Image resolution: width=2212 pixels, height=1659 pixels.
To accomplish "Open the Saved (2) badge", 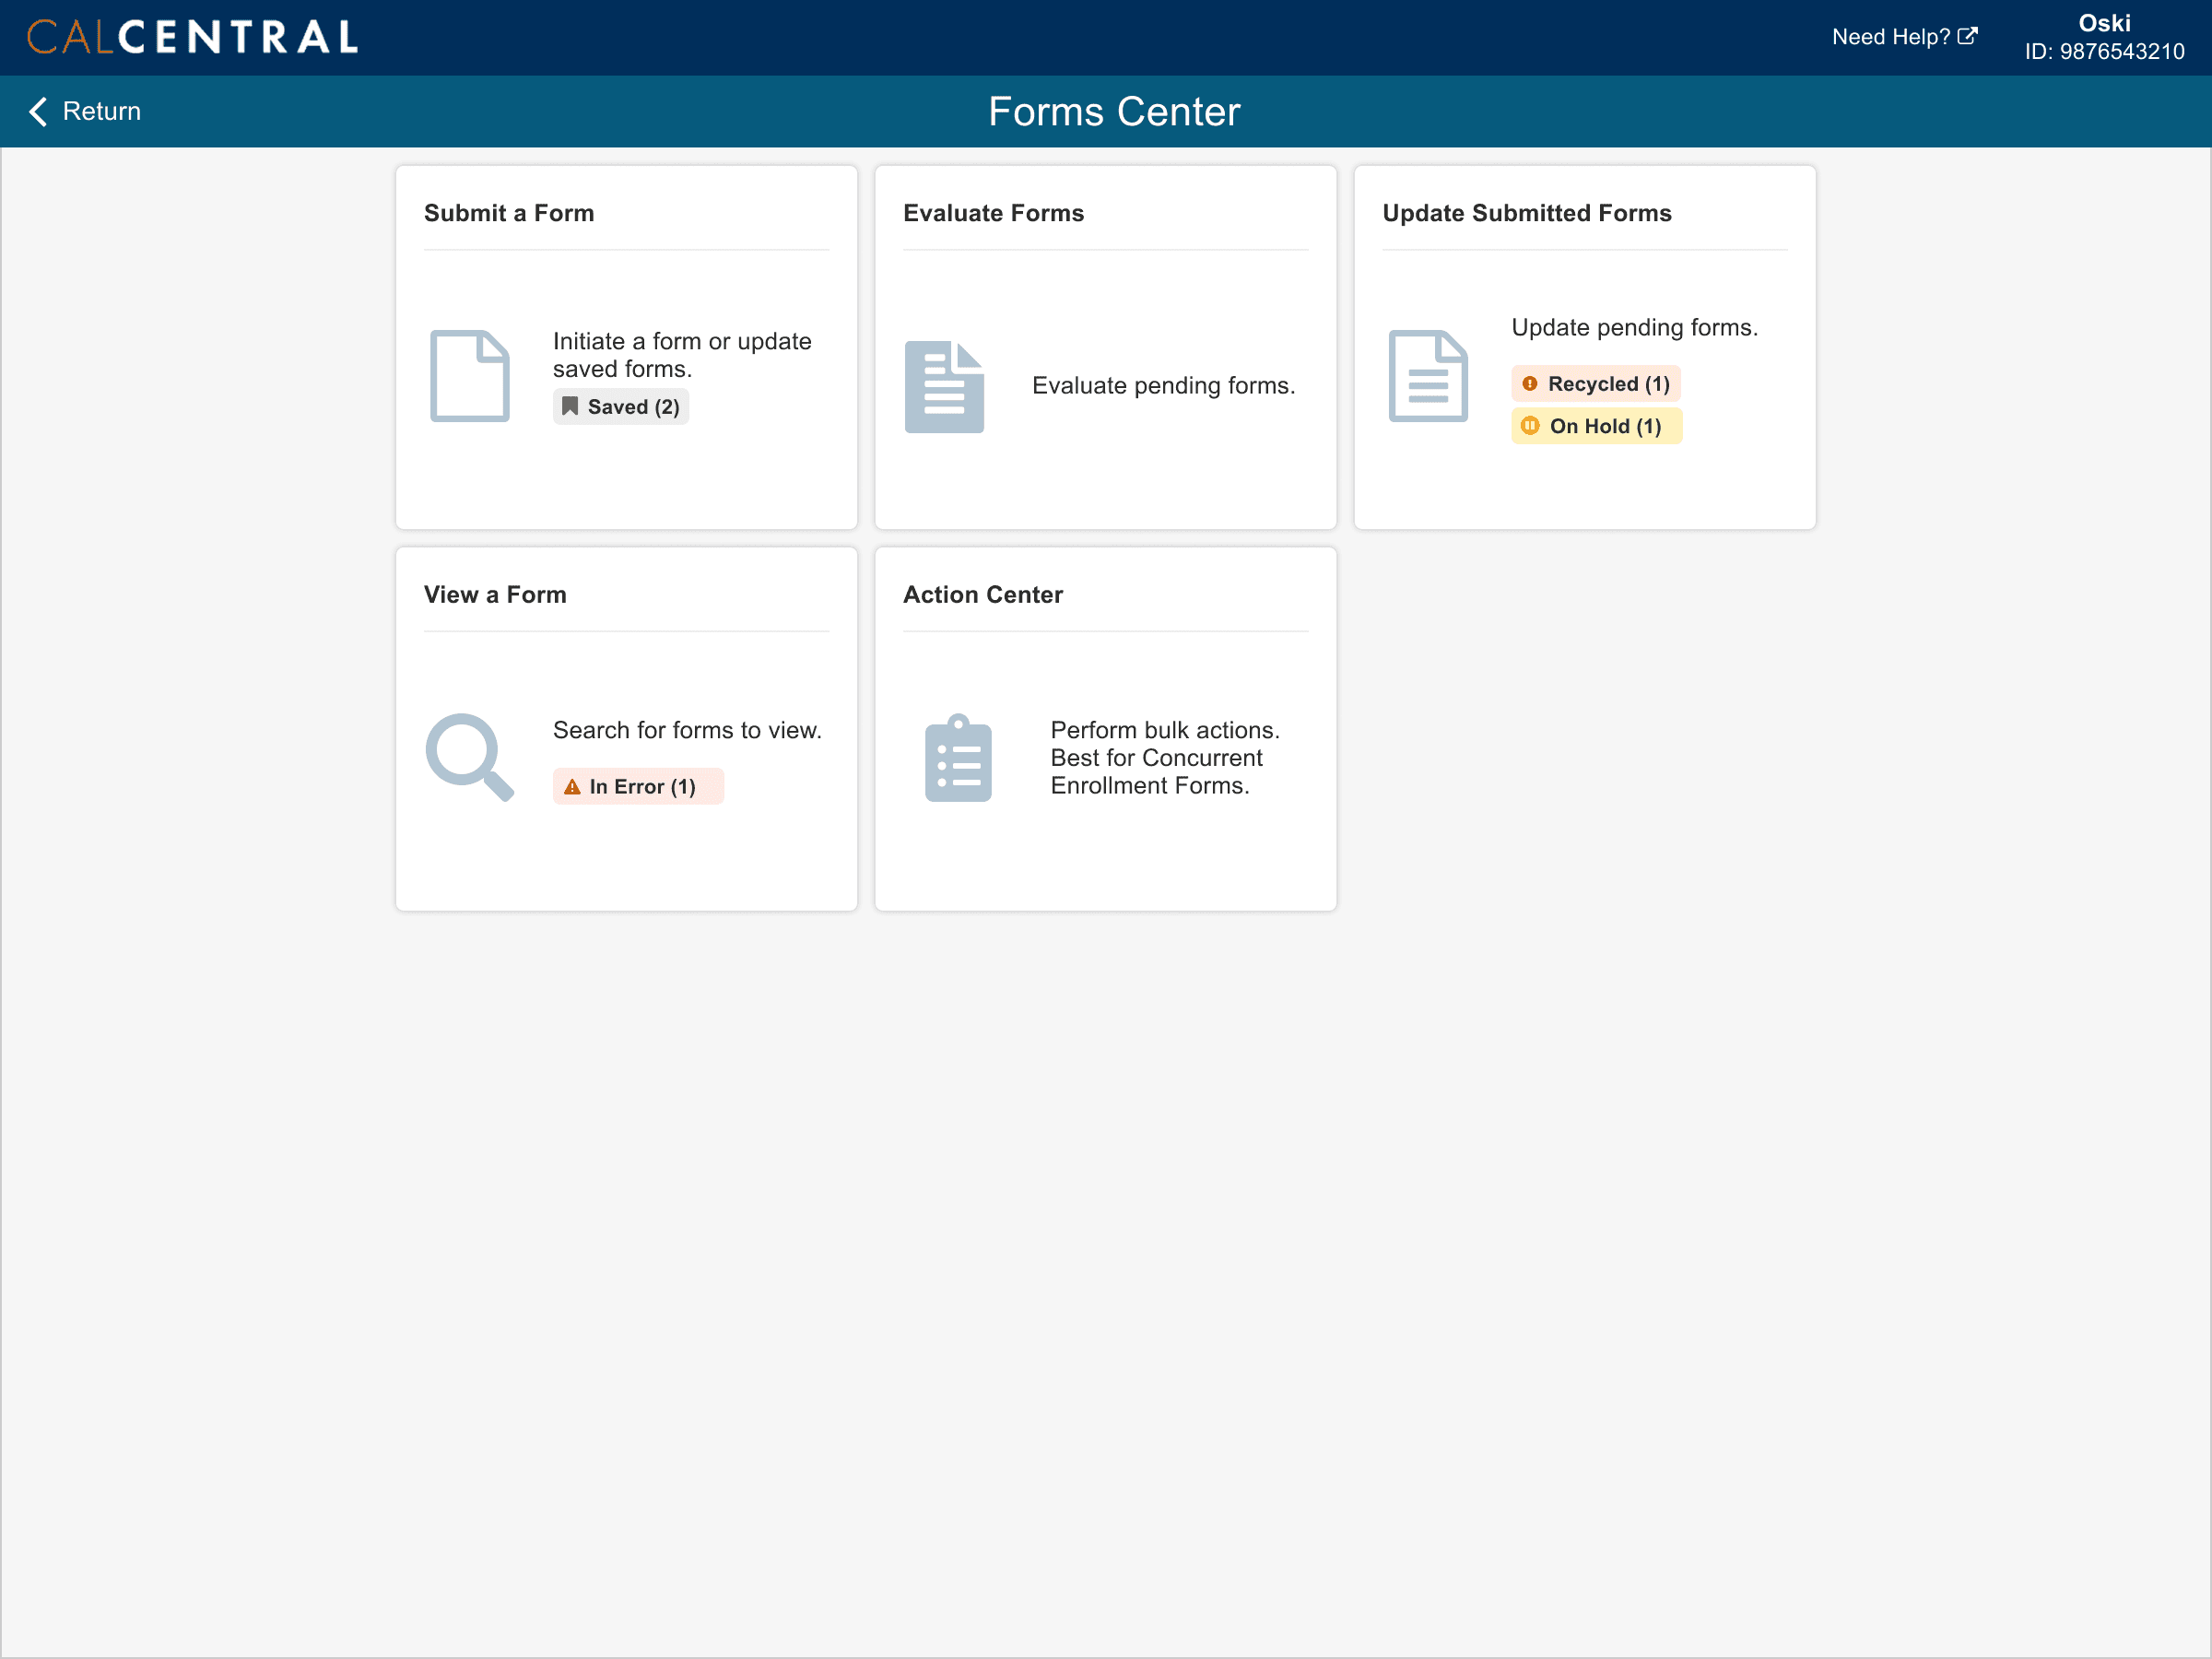I will (620, 406).
